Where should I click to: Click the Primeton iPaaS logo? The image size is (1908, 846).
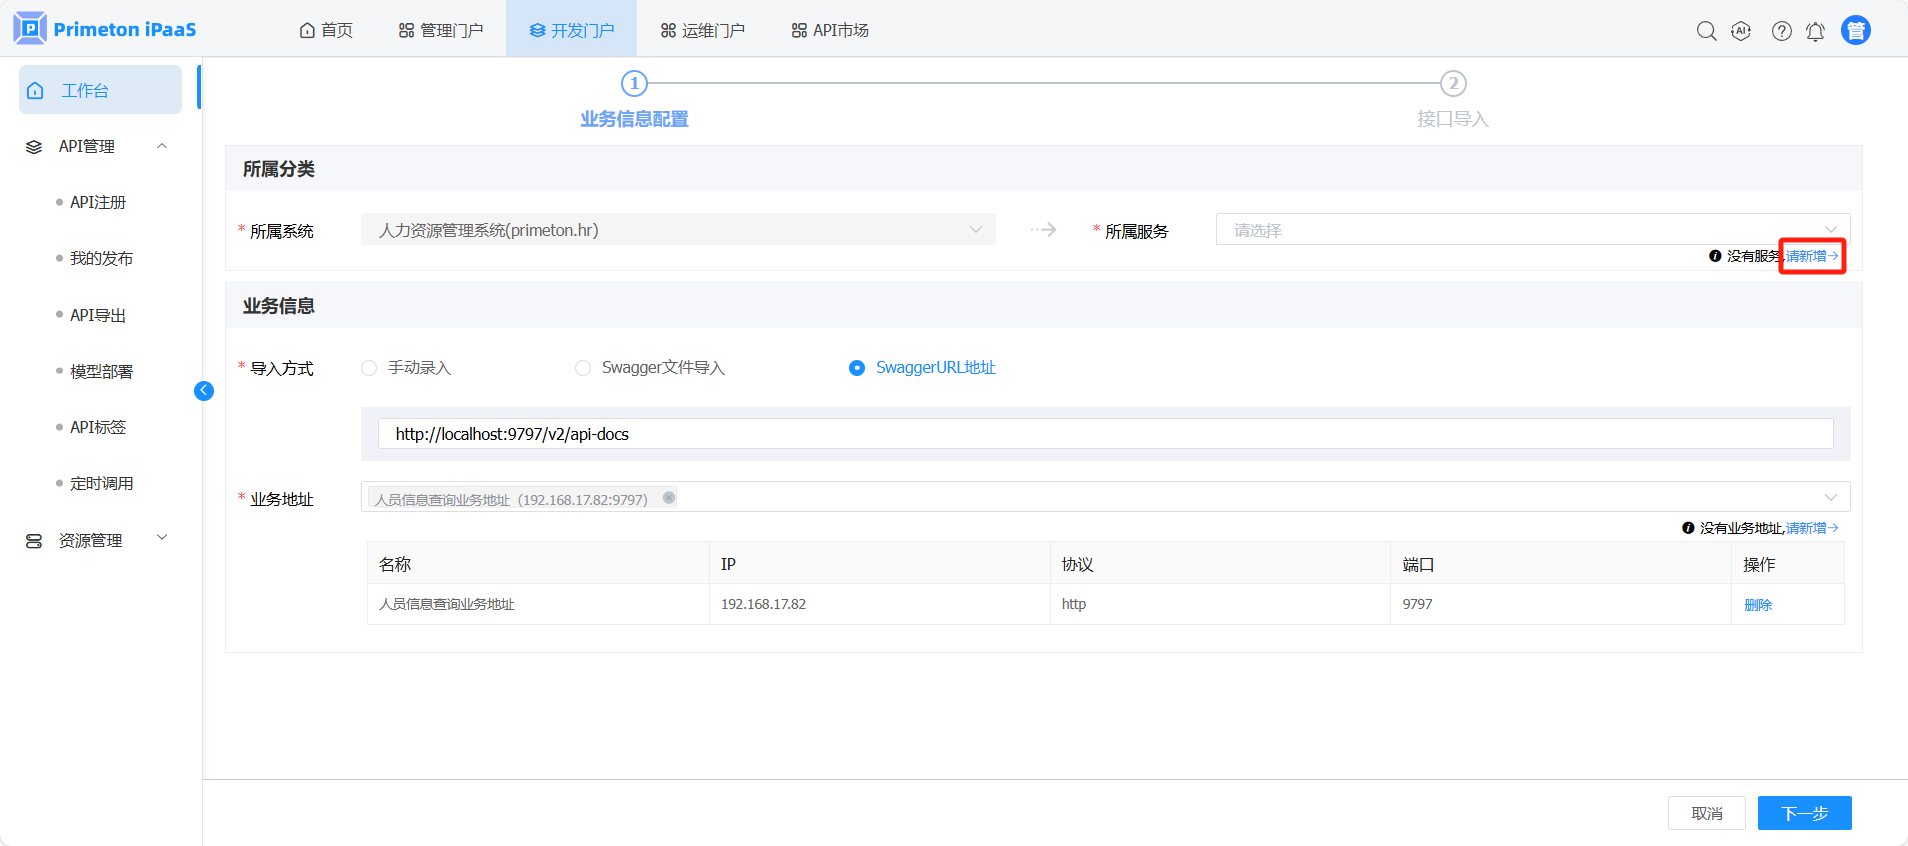point(105,29)
